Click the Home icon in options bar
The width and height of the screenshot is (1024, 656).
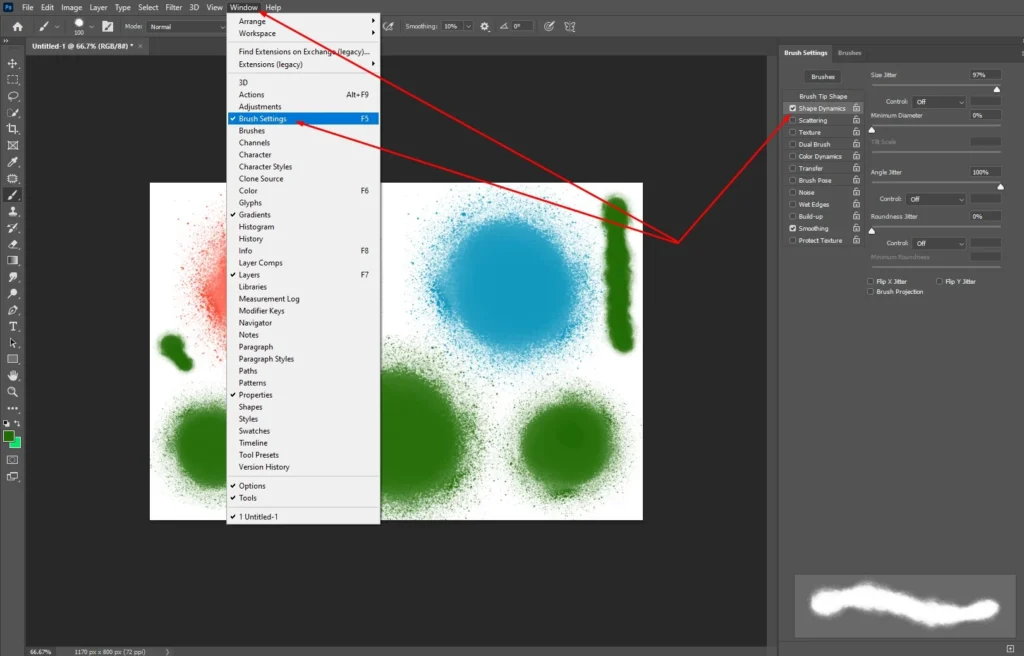(18, 27)
